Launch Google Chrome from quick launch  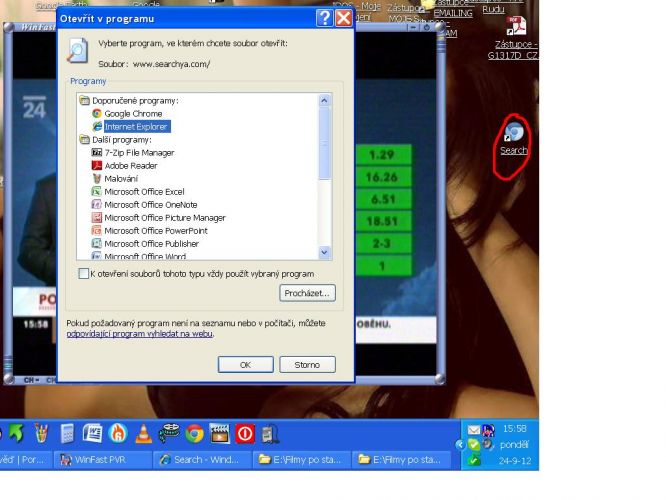pyautogui.click(x=195, y=434)
